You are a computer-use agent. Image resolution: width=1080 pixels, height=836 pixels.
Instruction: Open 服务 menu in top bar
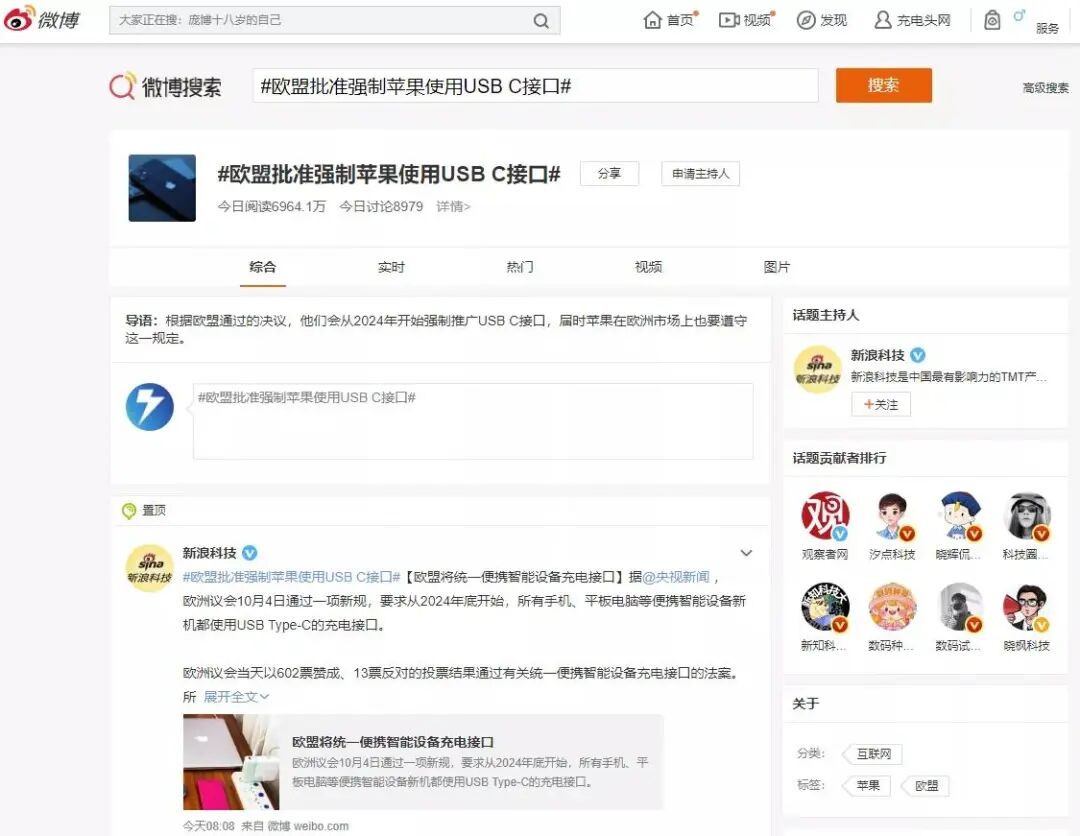pos(1047,28)
